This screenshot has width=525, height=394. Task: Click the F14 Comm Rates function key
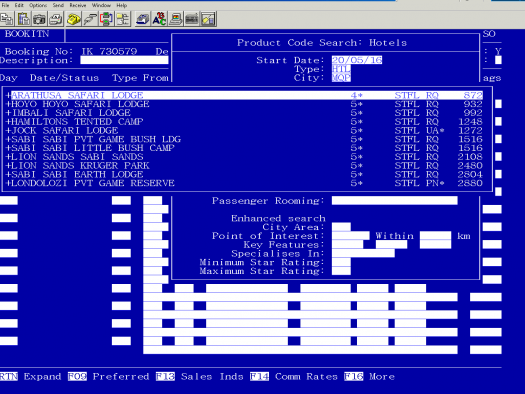294,377
